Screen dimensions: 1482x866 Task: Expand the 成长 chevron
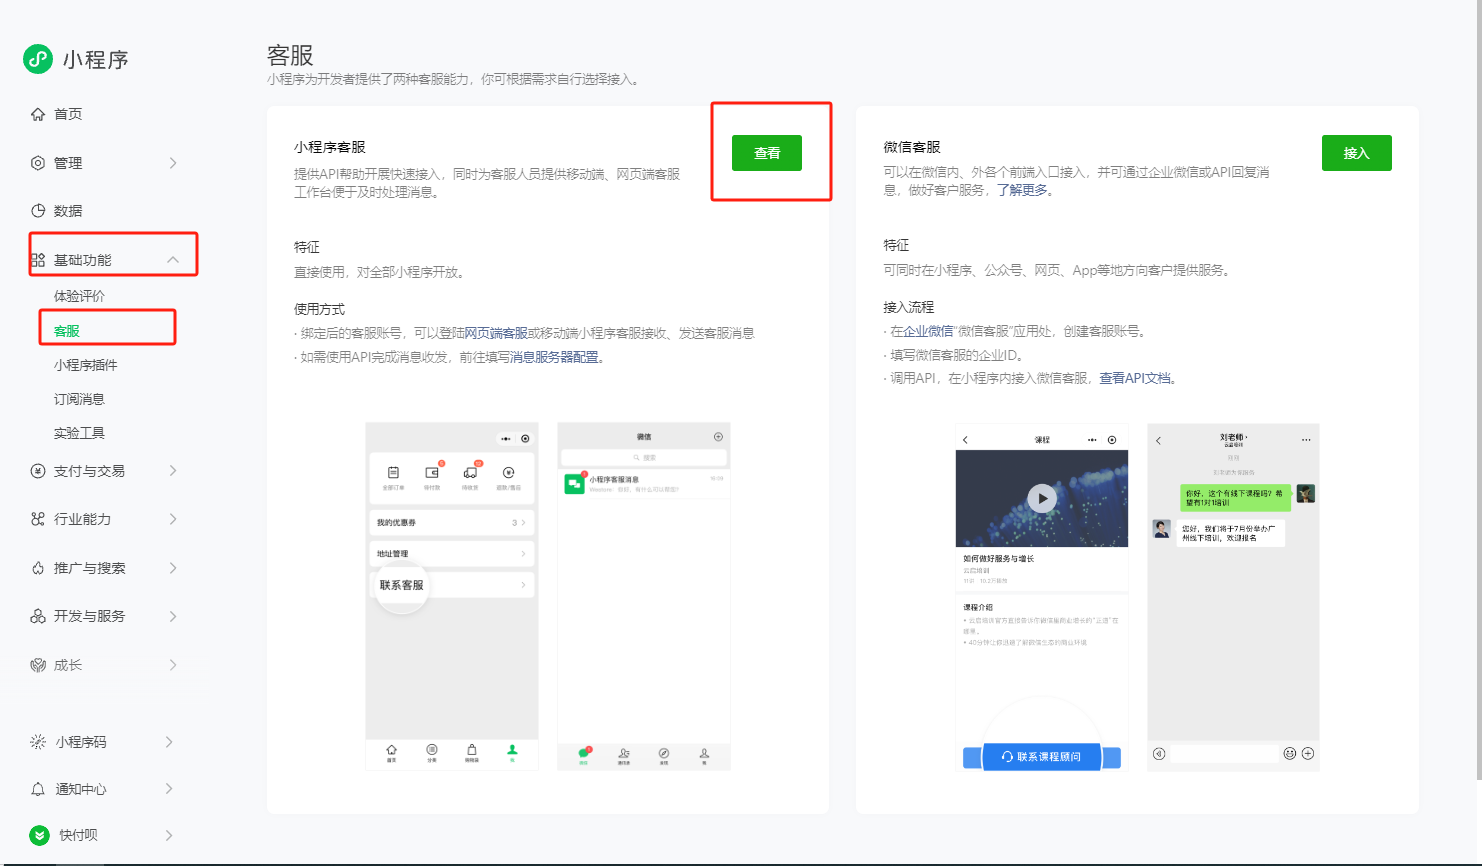tap(173, 665)
